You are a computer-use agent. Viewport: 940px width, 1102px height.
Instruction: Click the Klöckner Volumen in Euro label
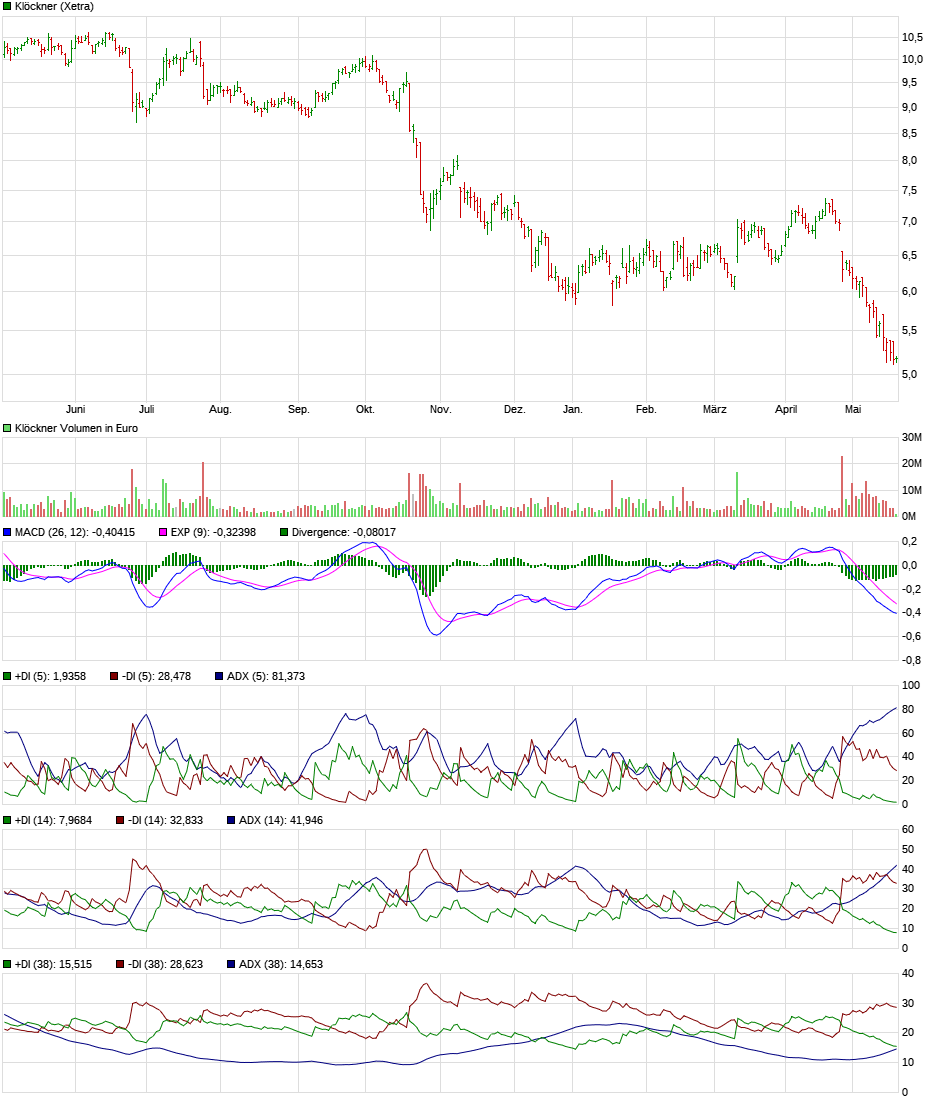(76, 428)
